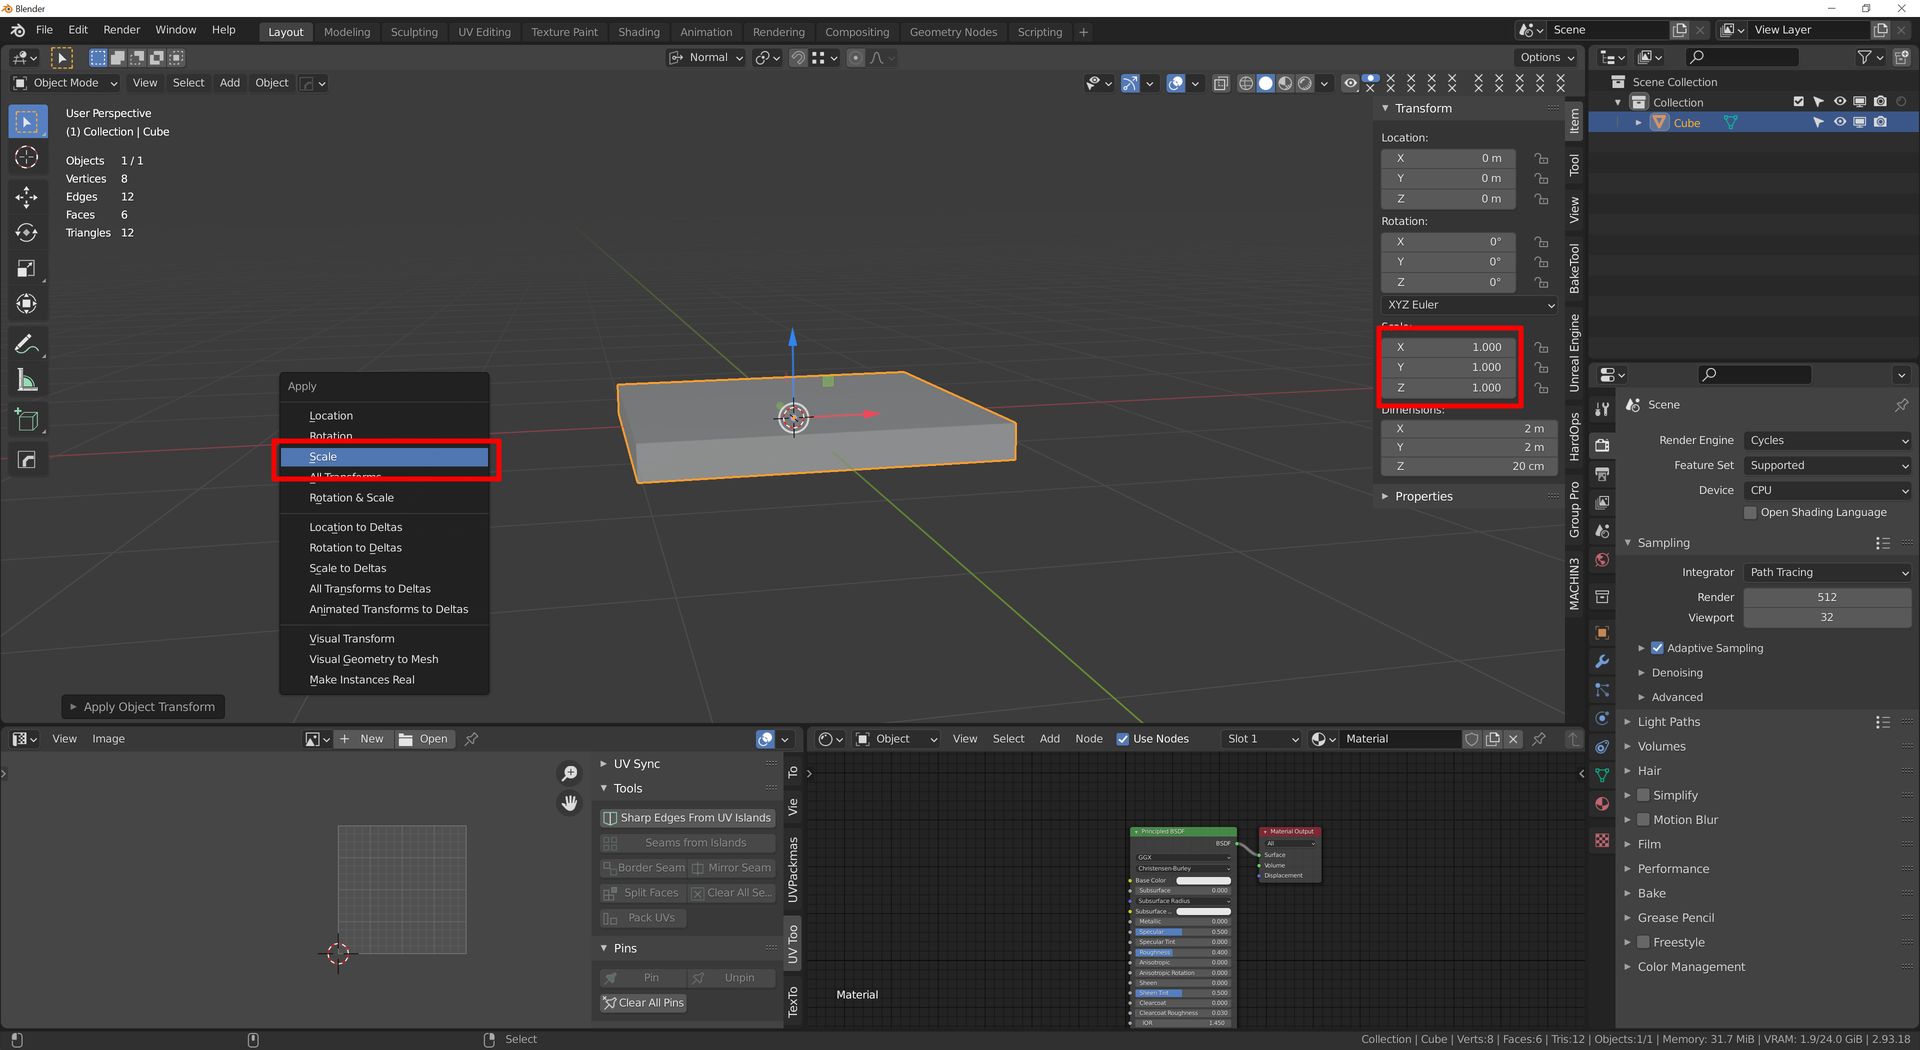The height and width of the screenshot is (1050, 1920).
Task: Switch to the Shading workspace tab
Action: point(638,32)
